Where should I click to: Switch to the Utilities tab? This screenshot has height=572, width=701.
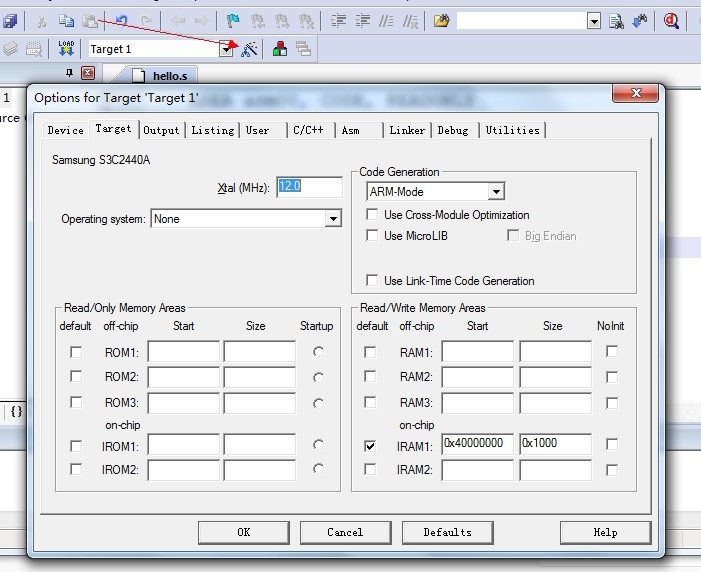513,130
